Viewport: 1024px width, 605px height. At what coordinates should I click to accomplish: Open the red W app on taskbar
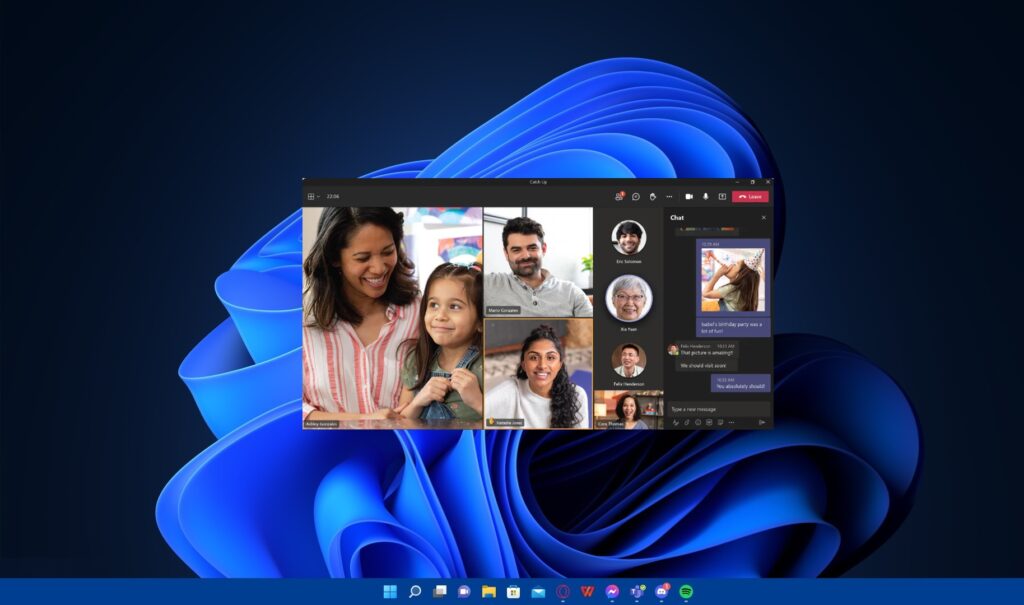click(x=587, y=591)
